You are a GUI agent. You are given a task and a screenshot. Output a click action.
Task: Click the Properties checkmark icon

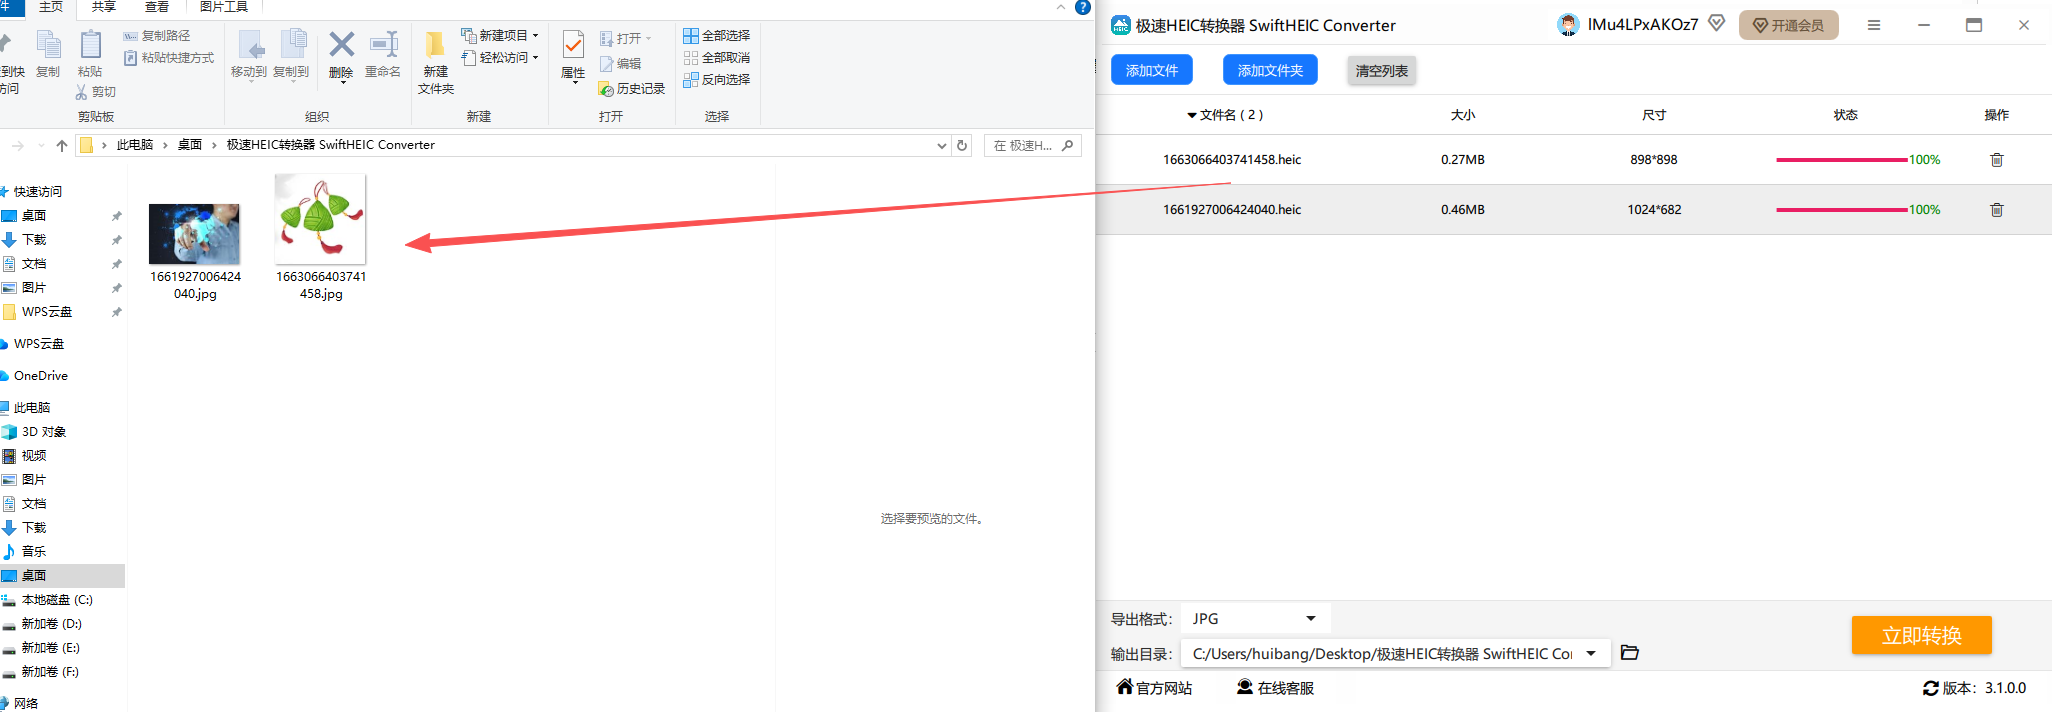tap(573, 45)
